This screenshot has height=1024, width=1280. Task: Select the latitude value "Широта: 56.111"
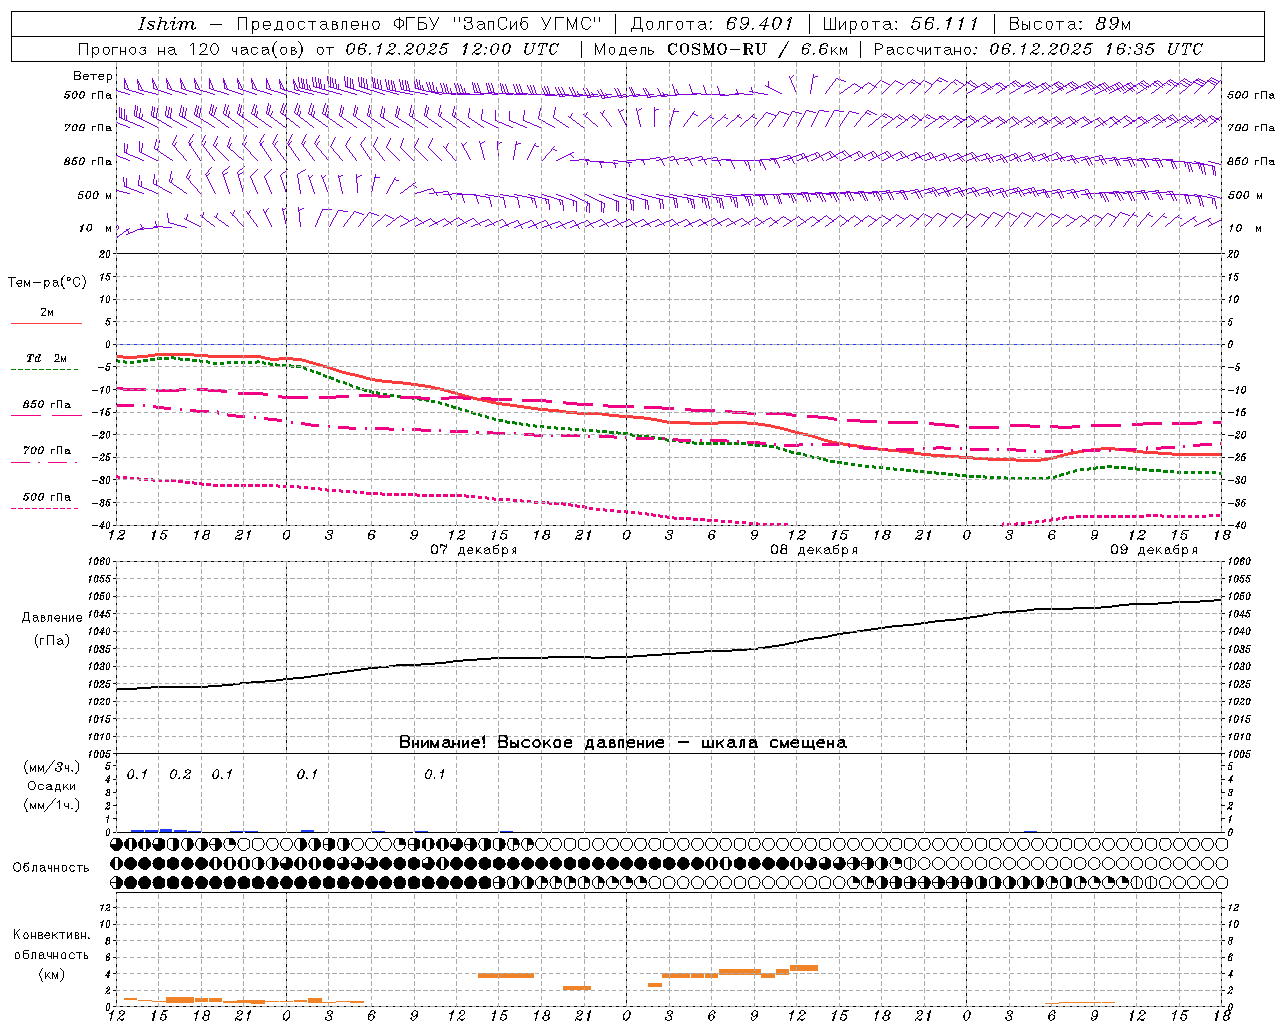pos(900,24)
